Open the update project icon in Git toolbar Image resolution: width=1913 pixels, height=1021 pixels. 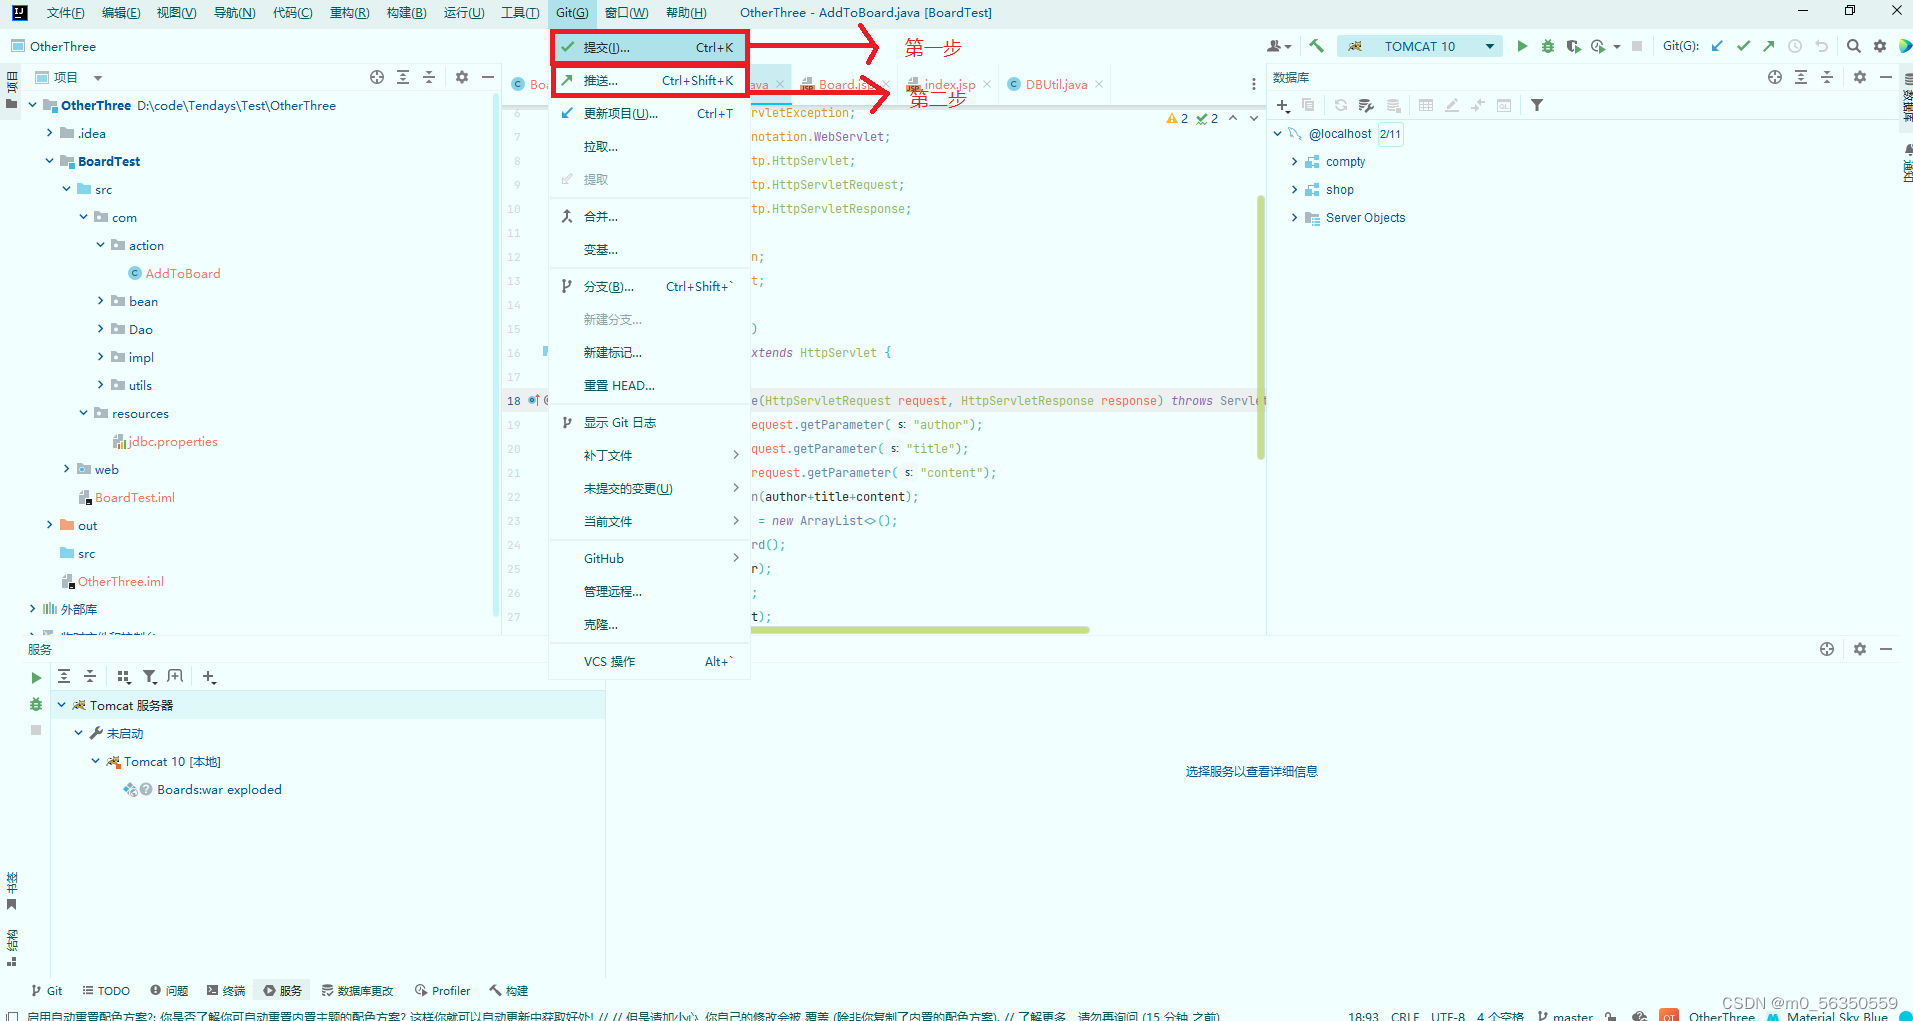click(1716, 45)
